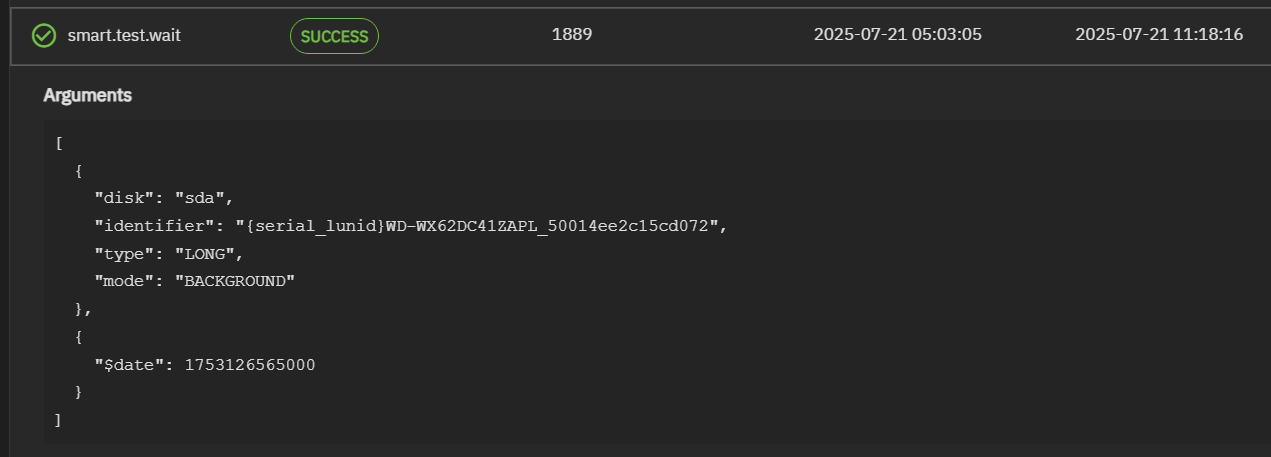Click the final closing square bracket

59,420
